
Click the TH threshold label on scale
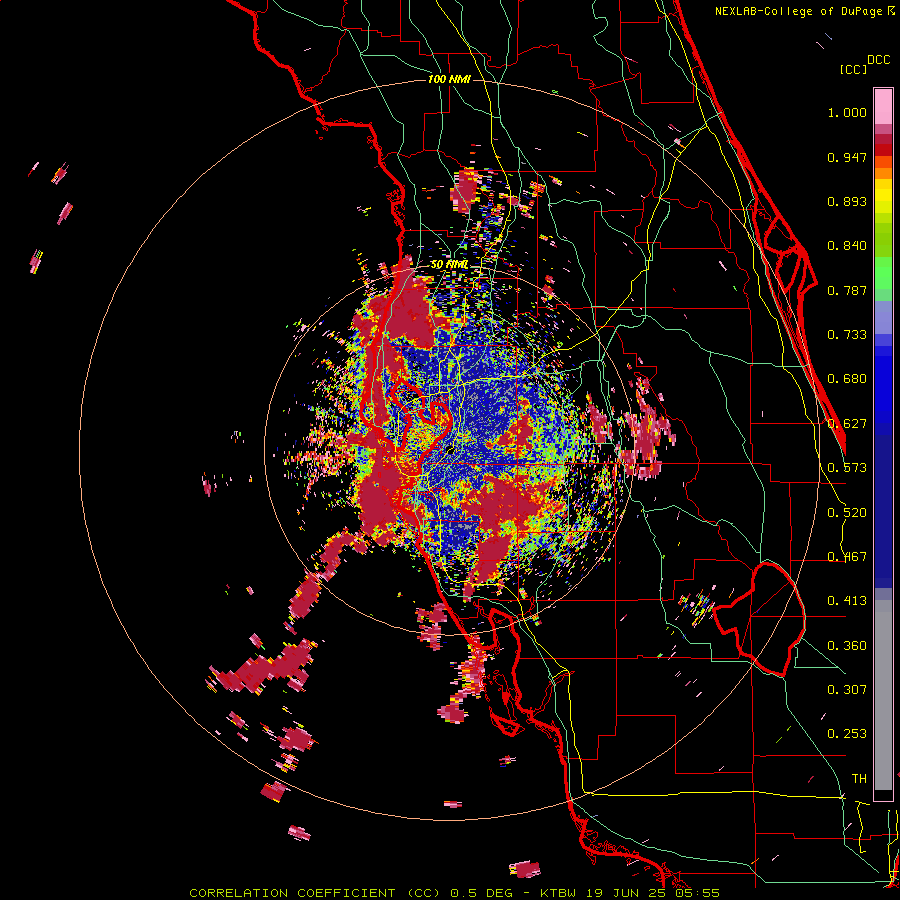[859, 779]
